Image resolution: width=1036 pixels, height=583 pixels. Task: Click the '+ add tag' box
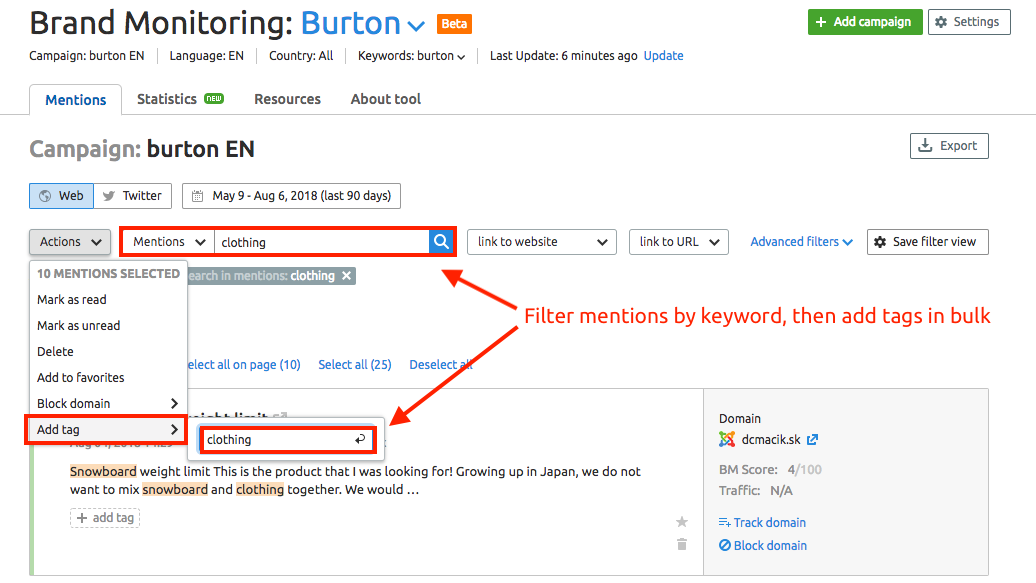105,518
